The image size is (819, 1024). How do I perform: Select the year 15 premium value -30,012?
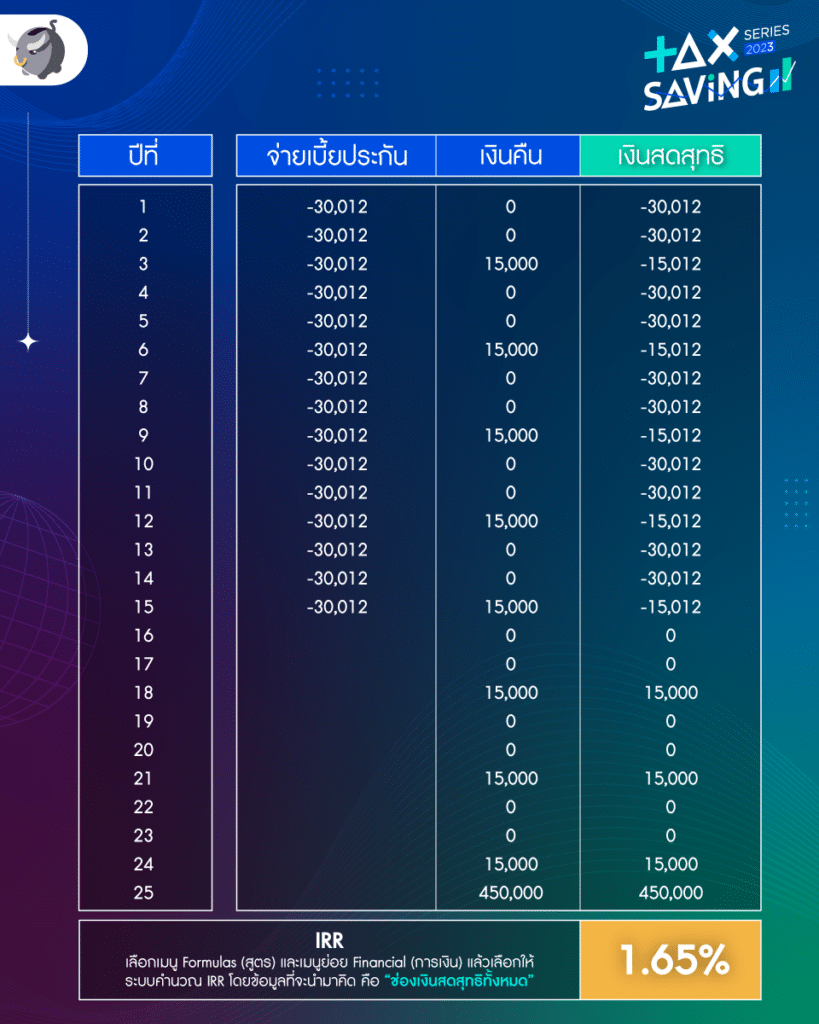[x=337, y=607]
